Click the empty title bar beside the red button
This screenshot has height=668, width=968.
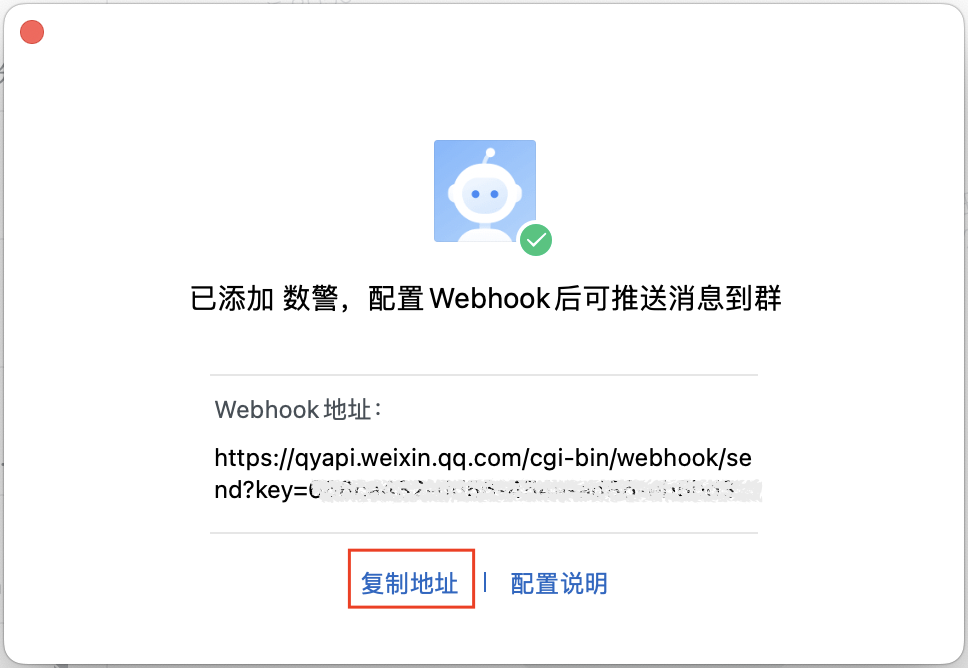(x=494, y=32)
